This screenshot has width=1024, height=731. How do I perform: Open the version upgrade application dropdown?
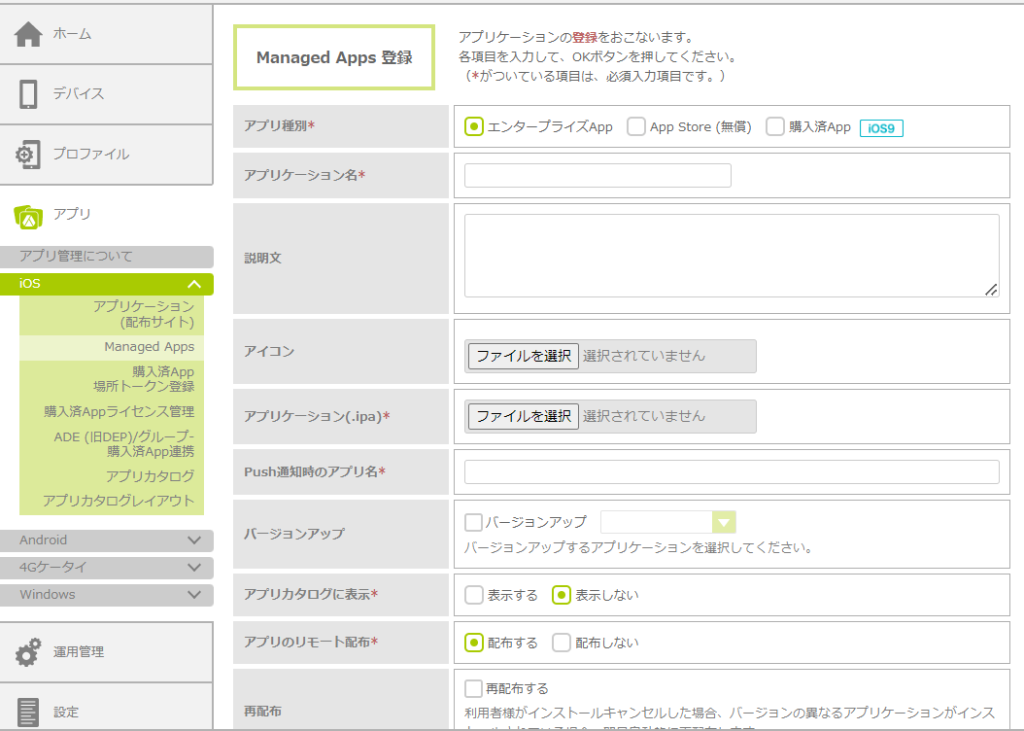tap(723, 522)
